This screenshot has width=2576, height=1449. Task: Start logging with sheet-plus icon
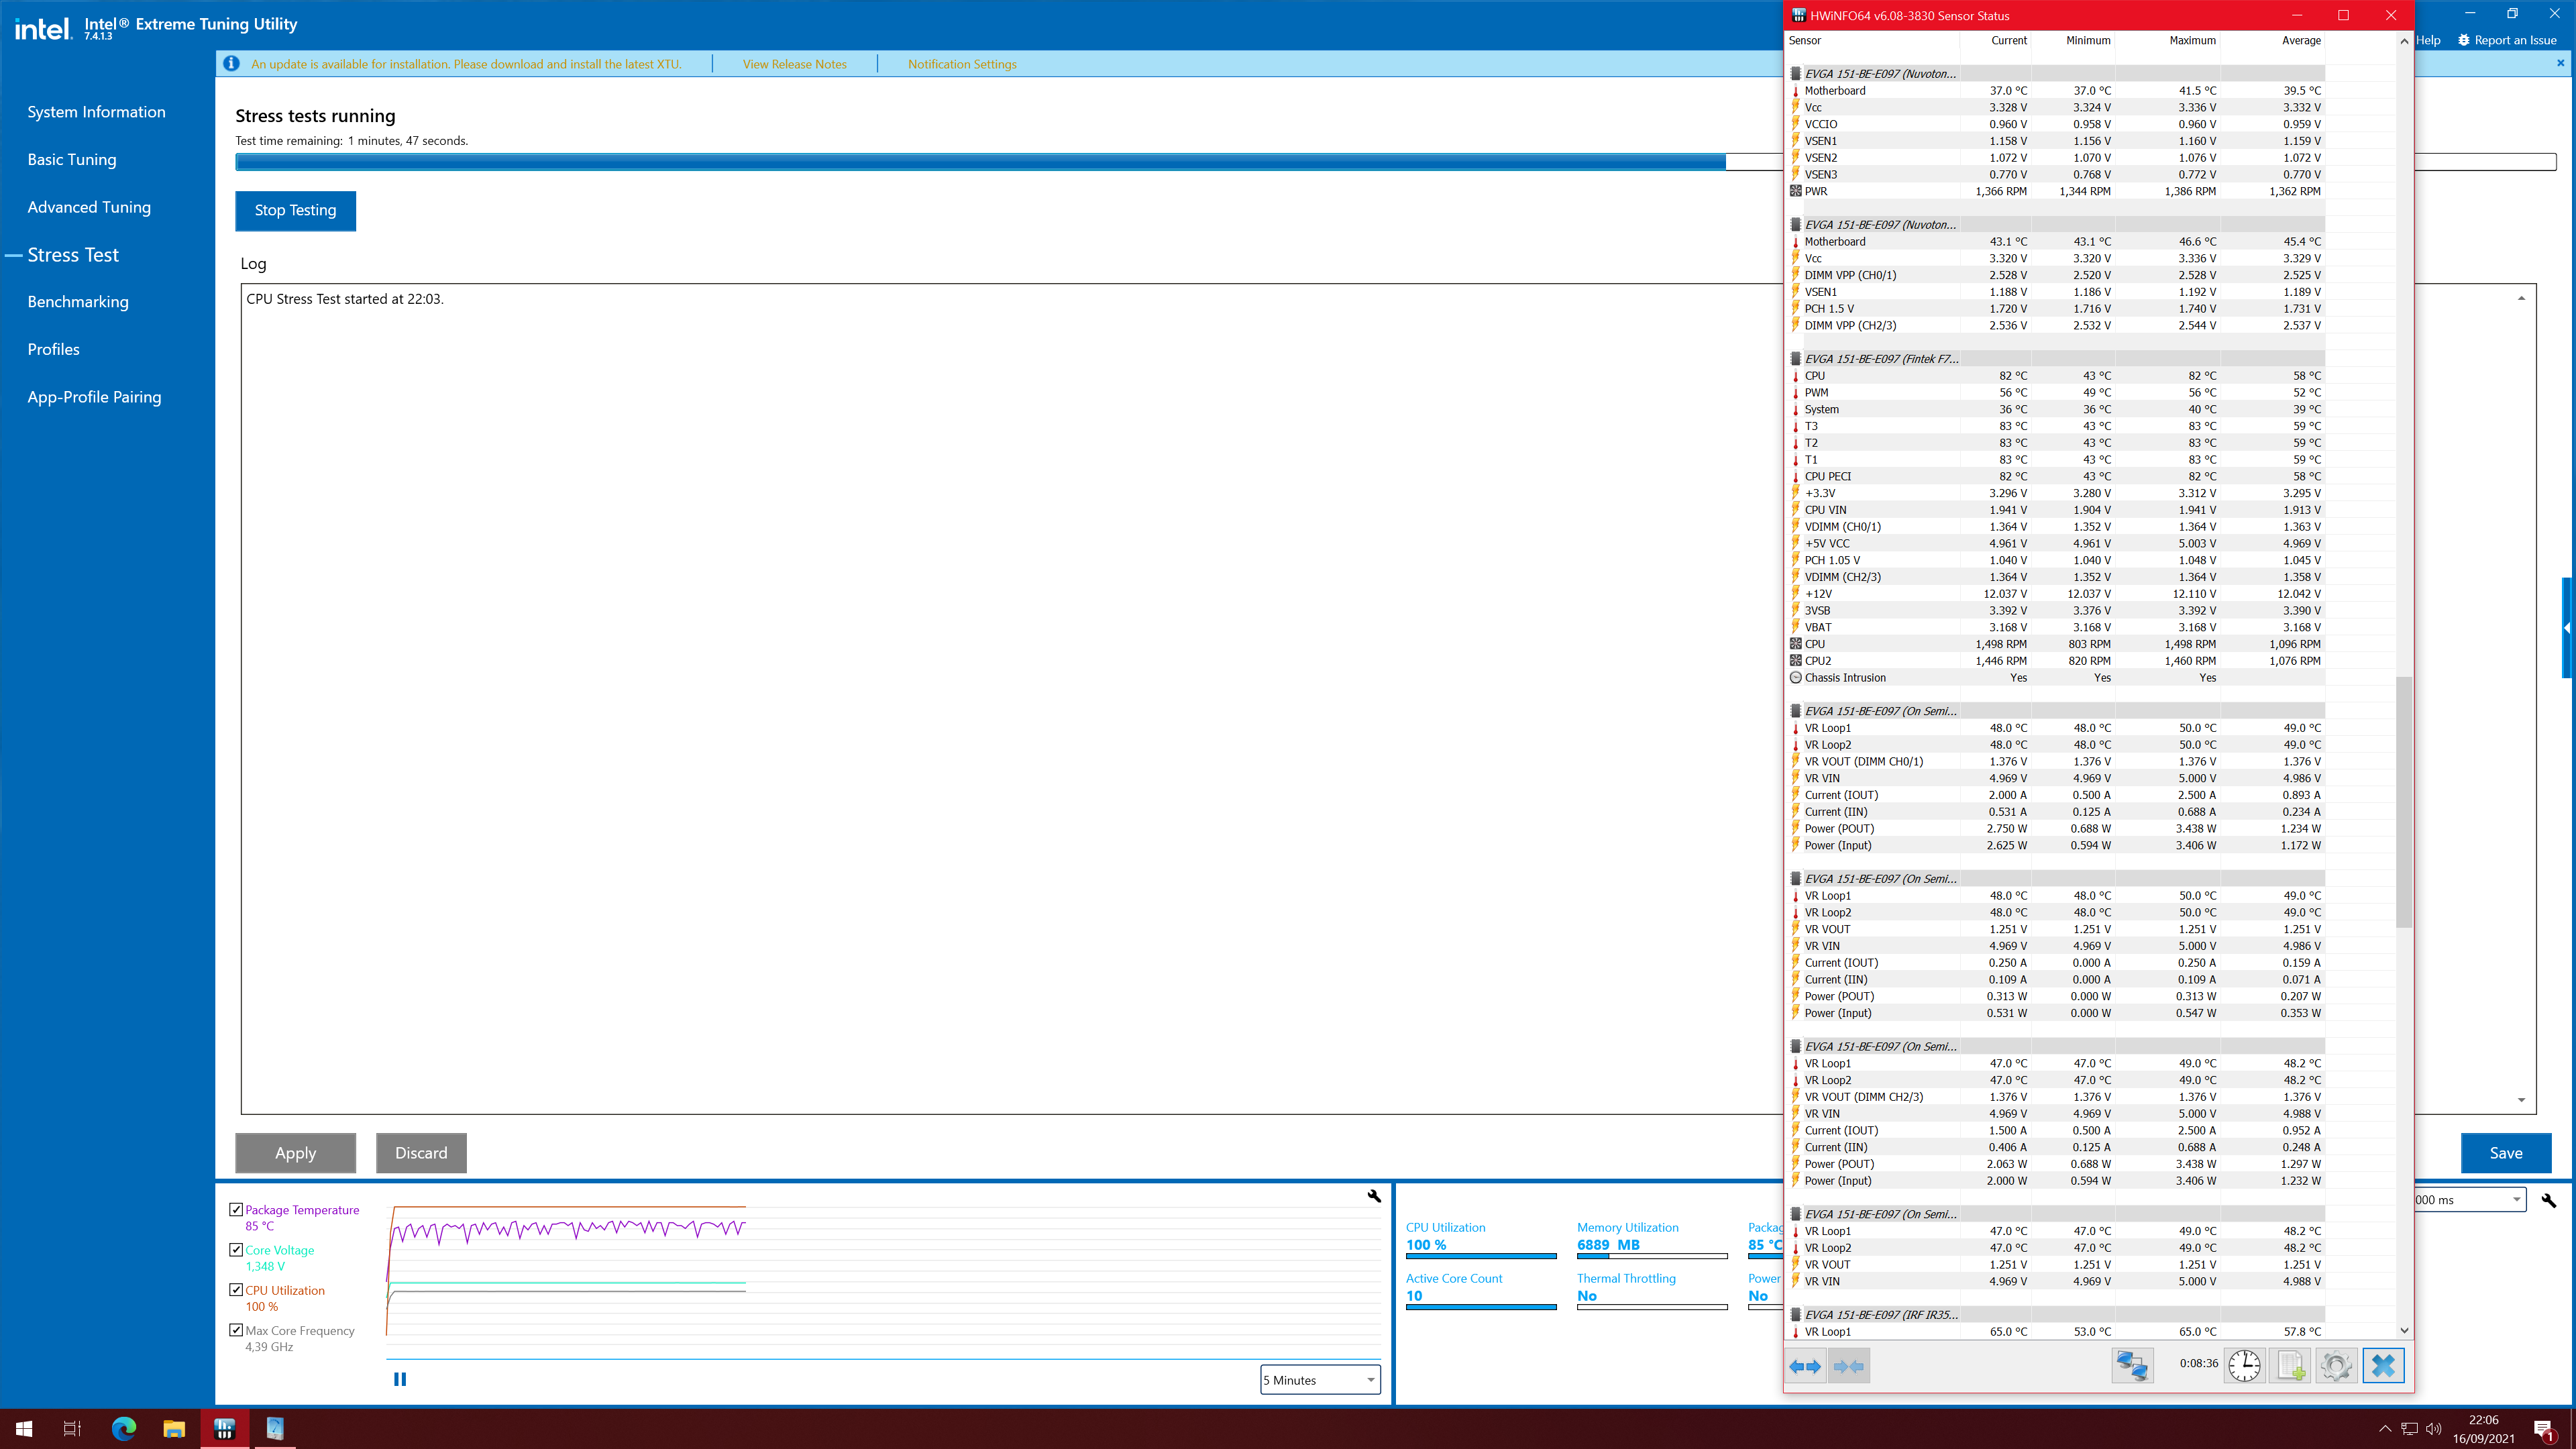pyautogui.click(x=2290, y=1366)
